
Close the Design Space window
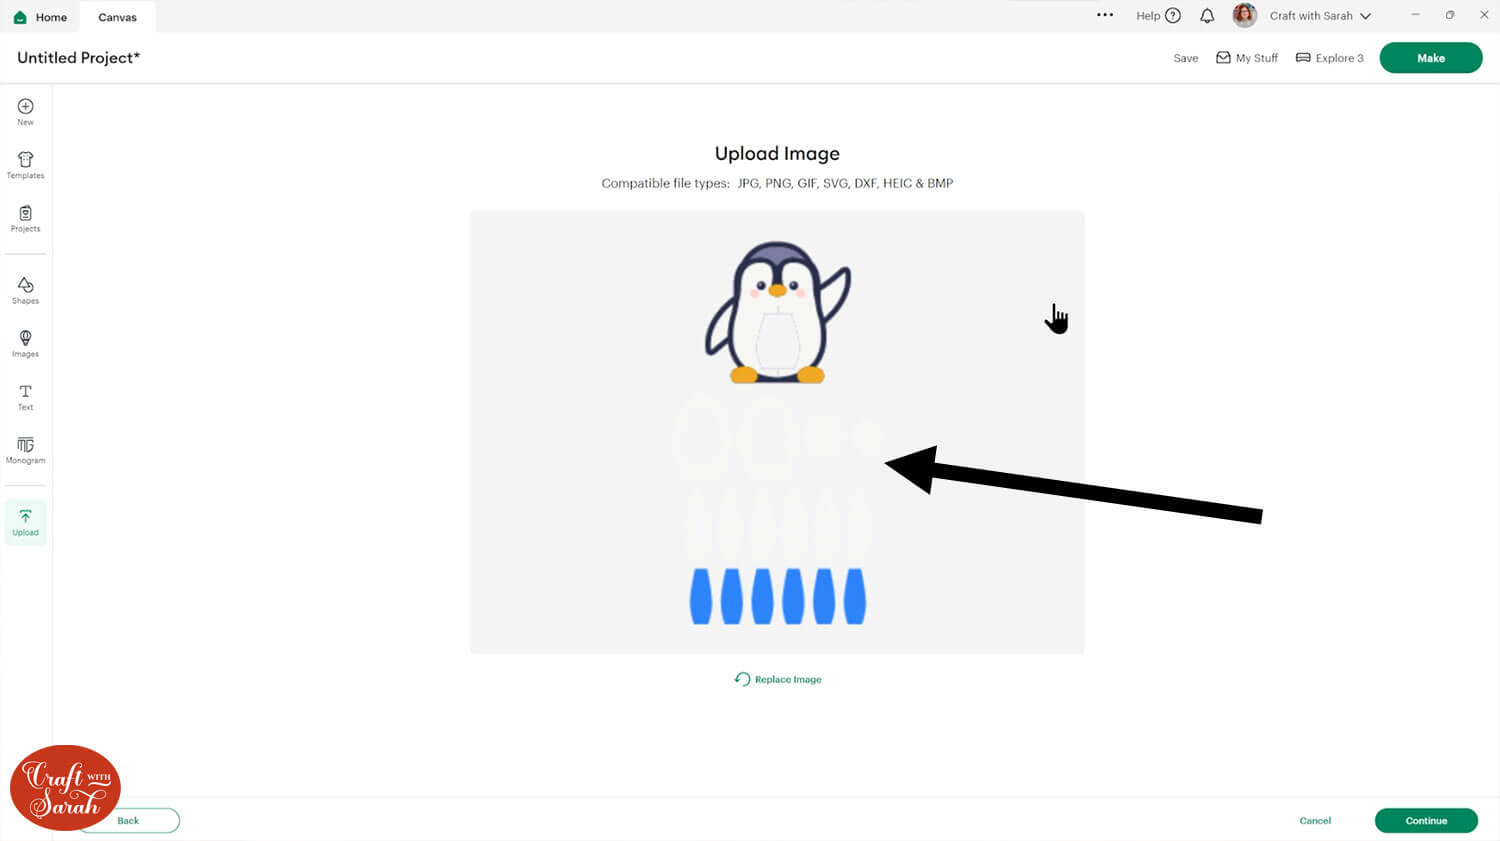pyautogui.click(x=1484, y=15)
